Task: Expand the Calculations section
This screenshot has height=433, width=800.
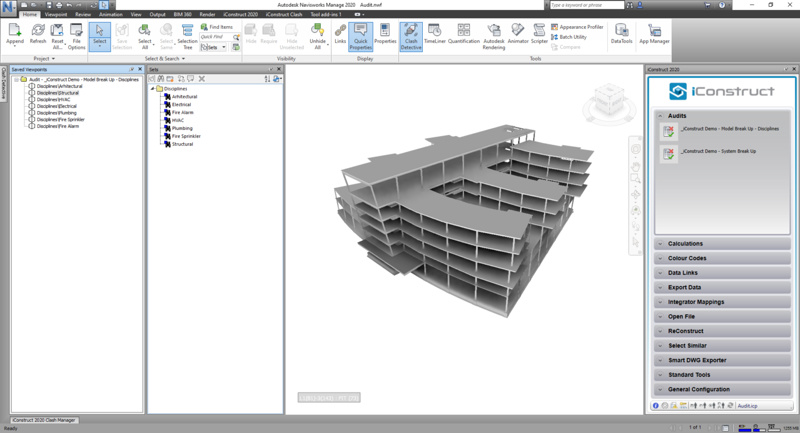Action: pyautogui.click(x=722, y=244)
